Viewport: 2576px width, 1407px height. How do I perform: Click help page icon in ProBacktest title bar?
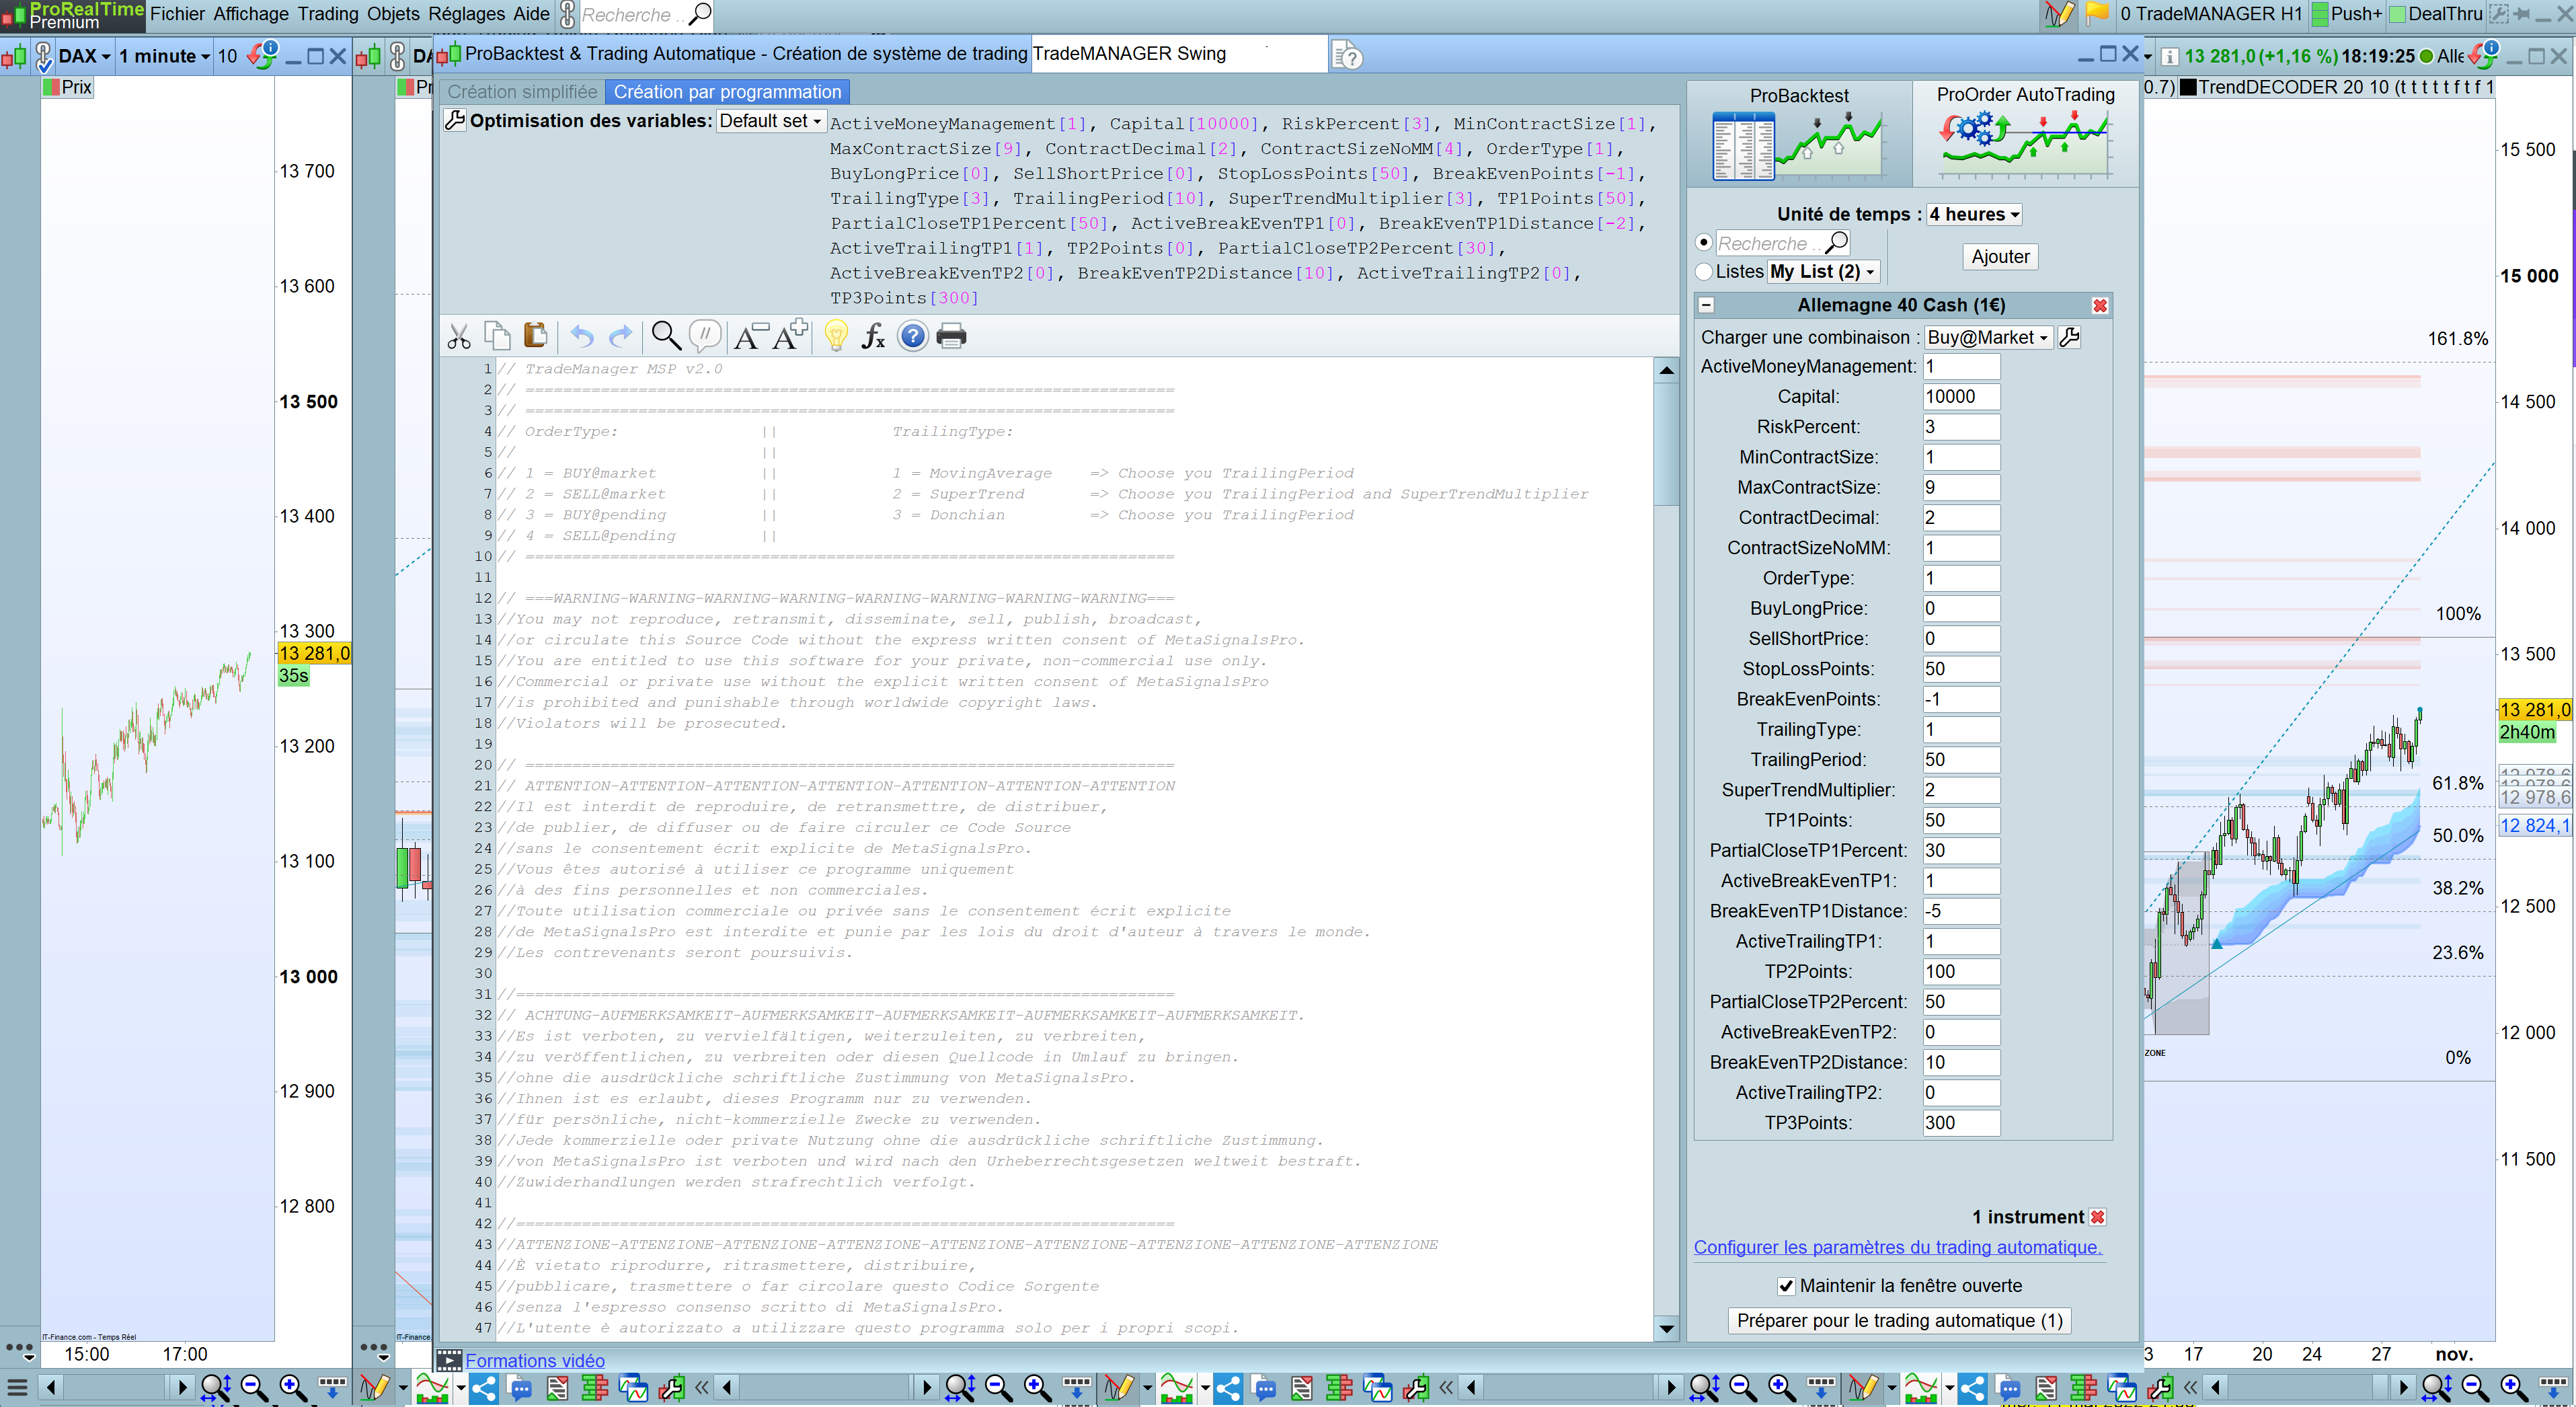[1347, 56]
